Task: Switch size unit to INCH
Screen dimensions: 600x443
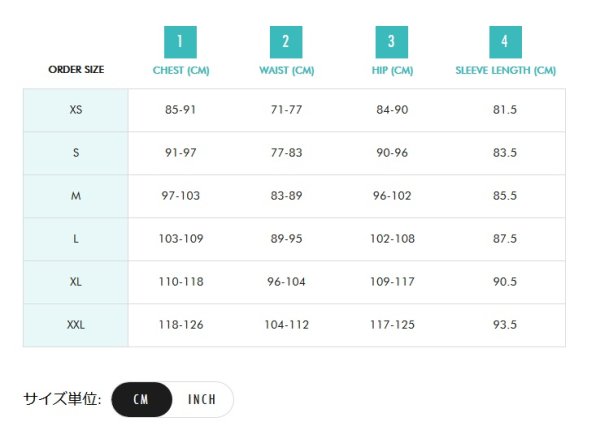Action: pyautogui.click(x=202, y=399)
